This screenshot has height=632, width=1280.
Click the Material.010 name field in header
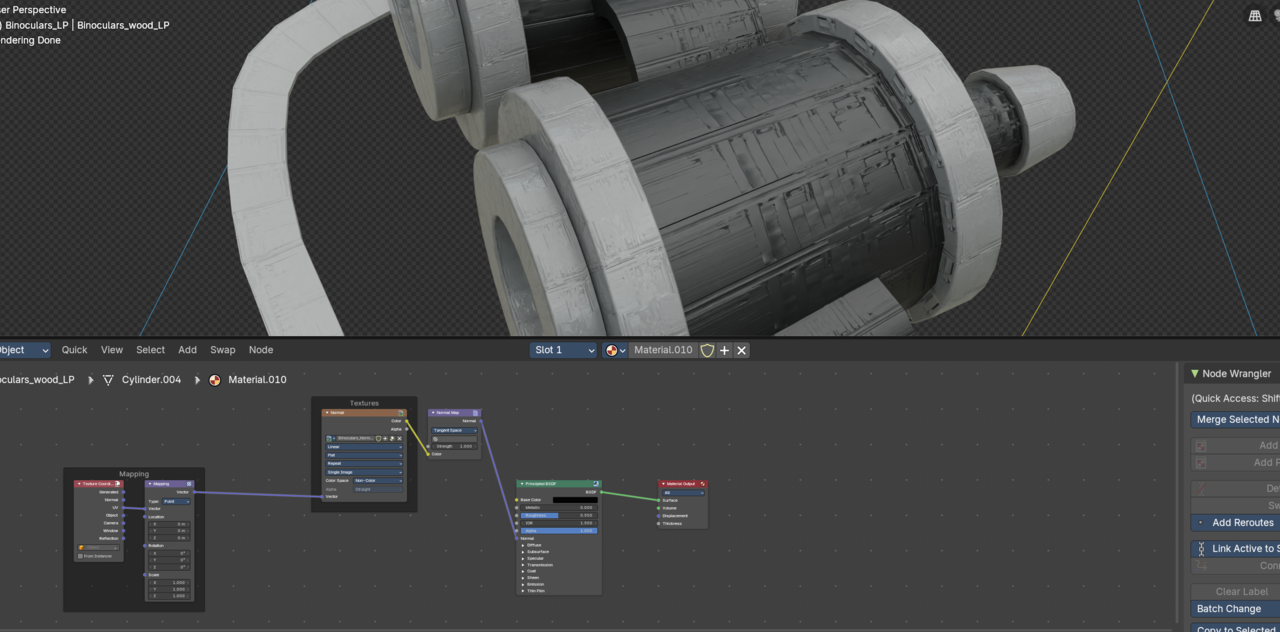(663, 350)
